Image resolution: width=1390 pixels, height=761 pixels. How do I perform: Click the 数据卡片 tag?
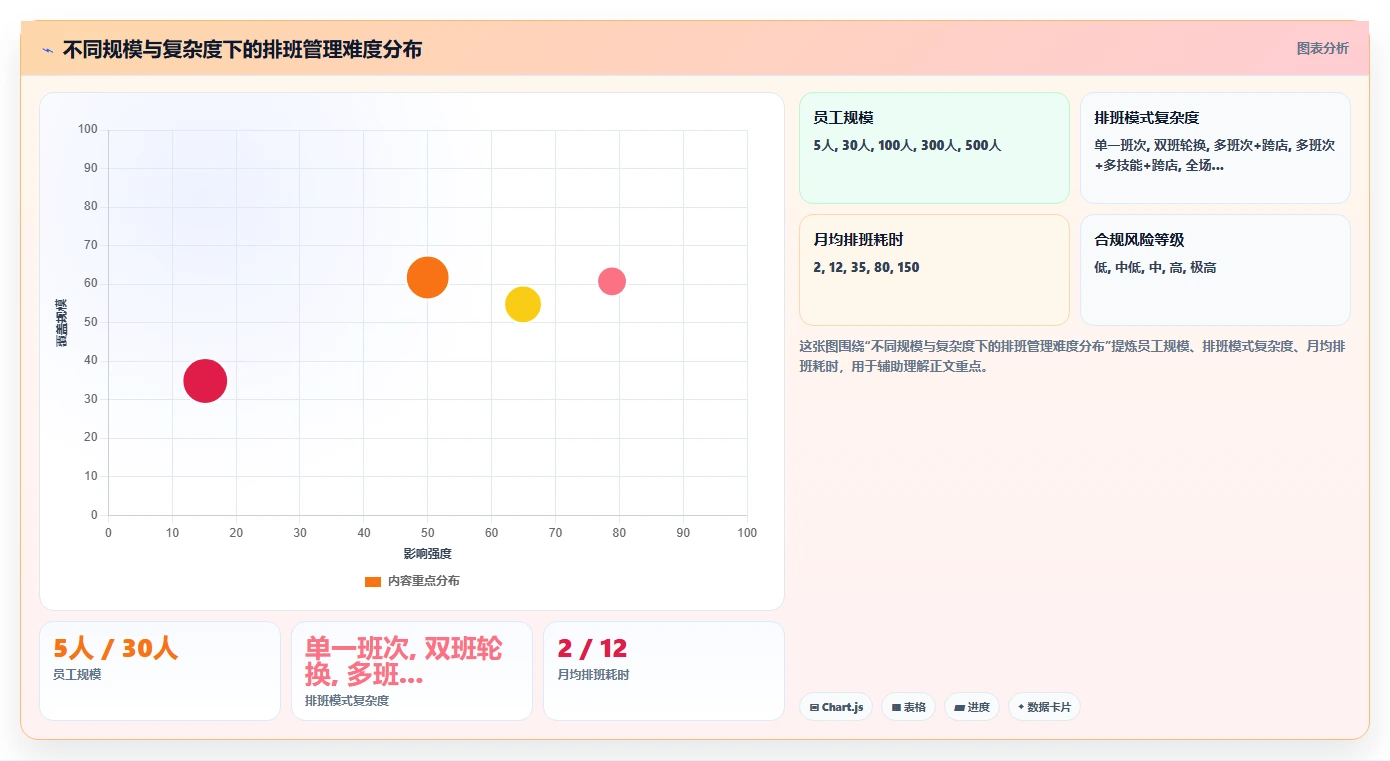(1044, 707)
